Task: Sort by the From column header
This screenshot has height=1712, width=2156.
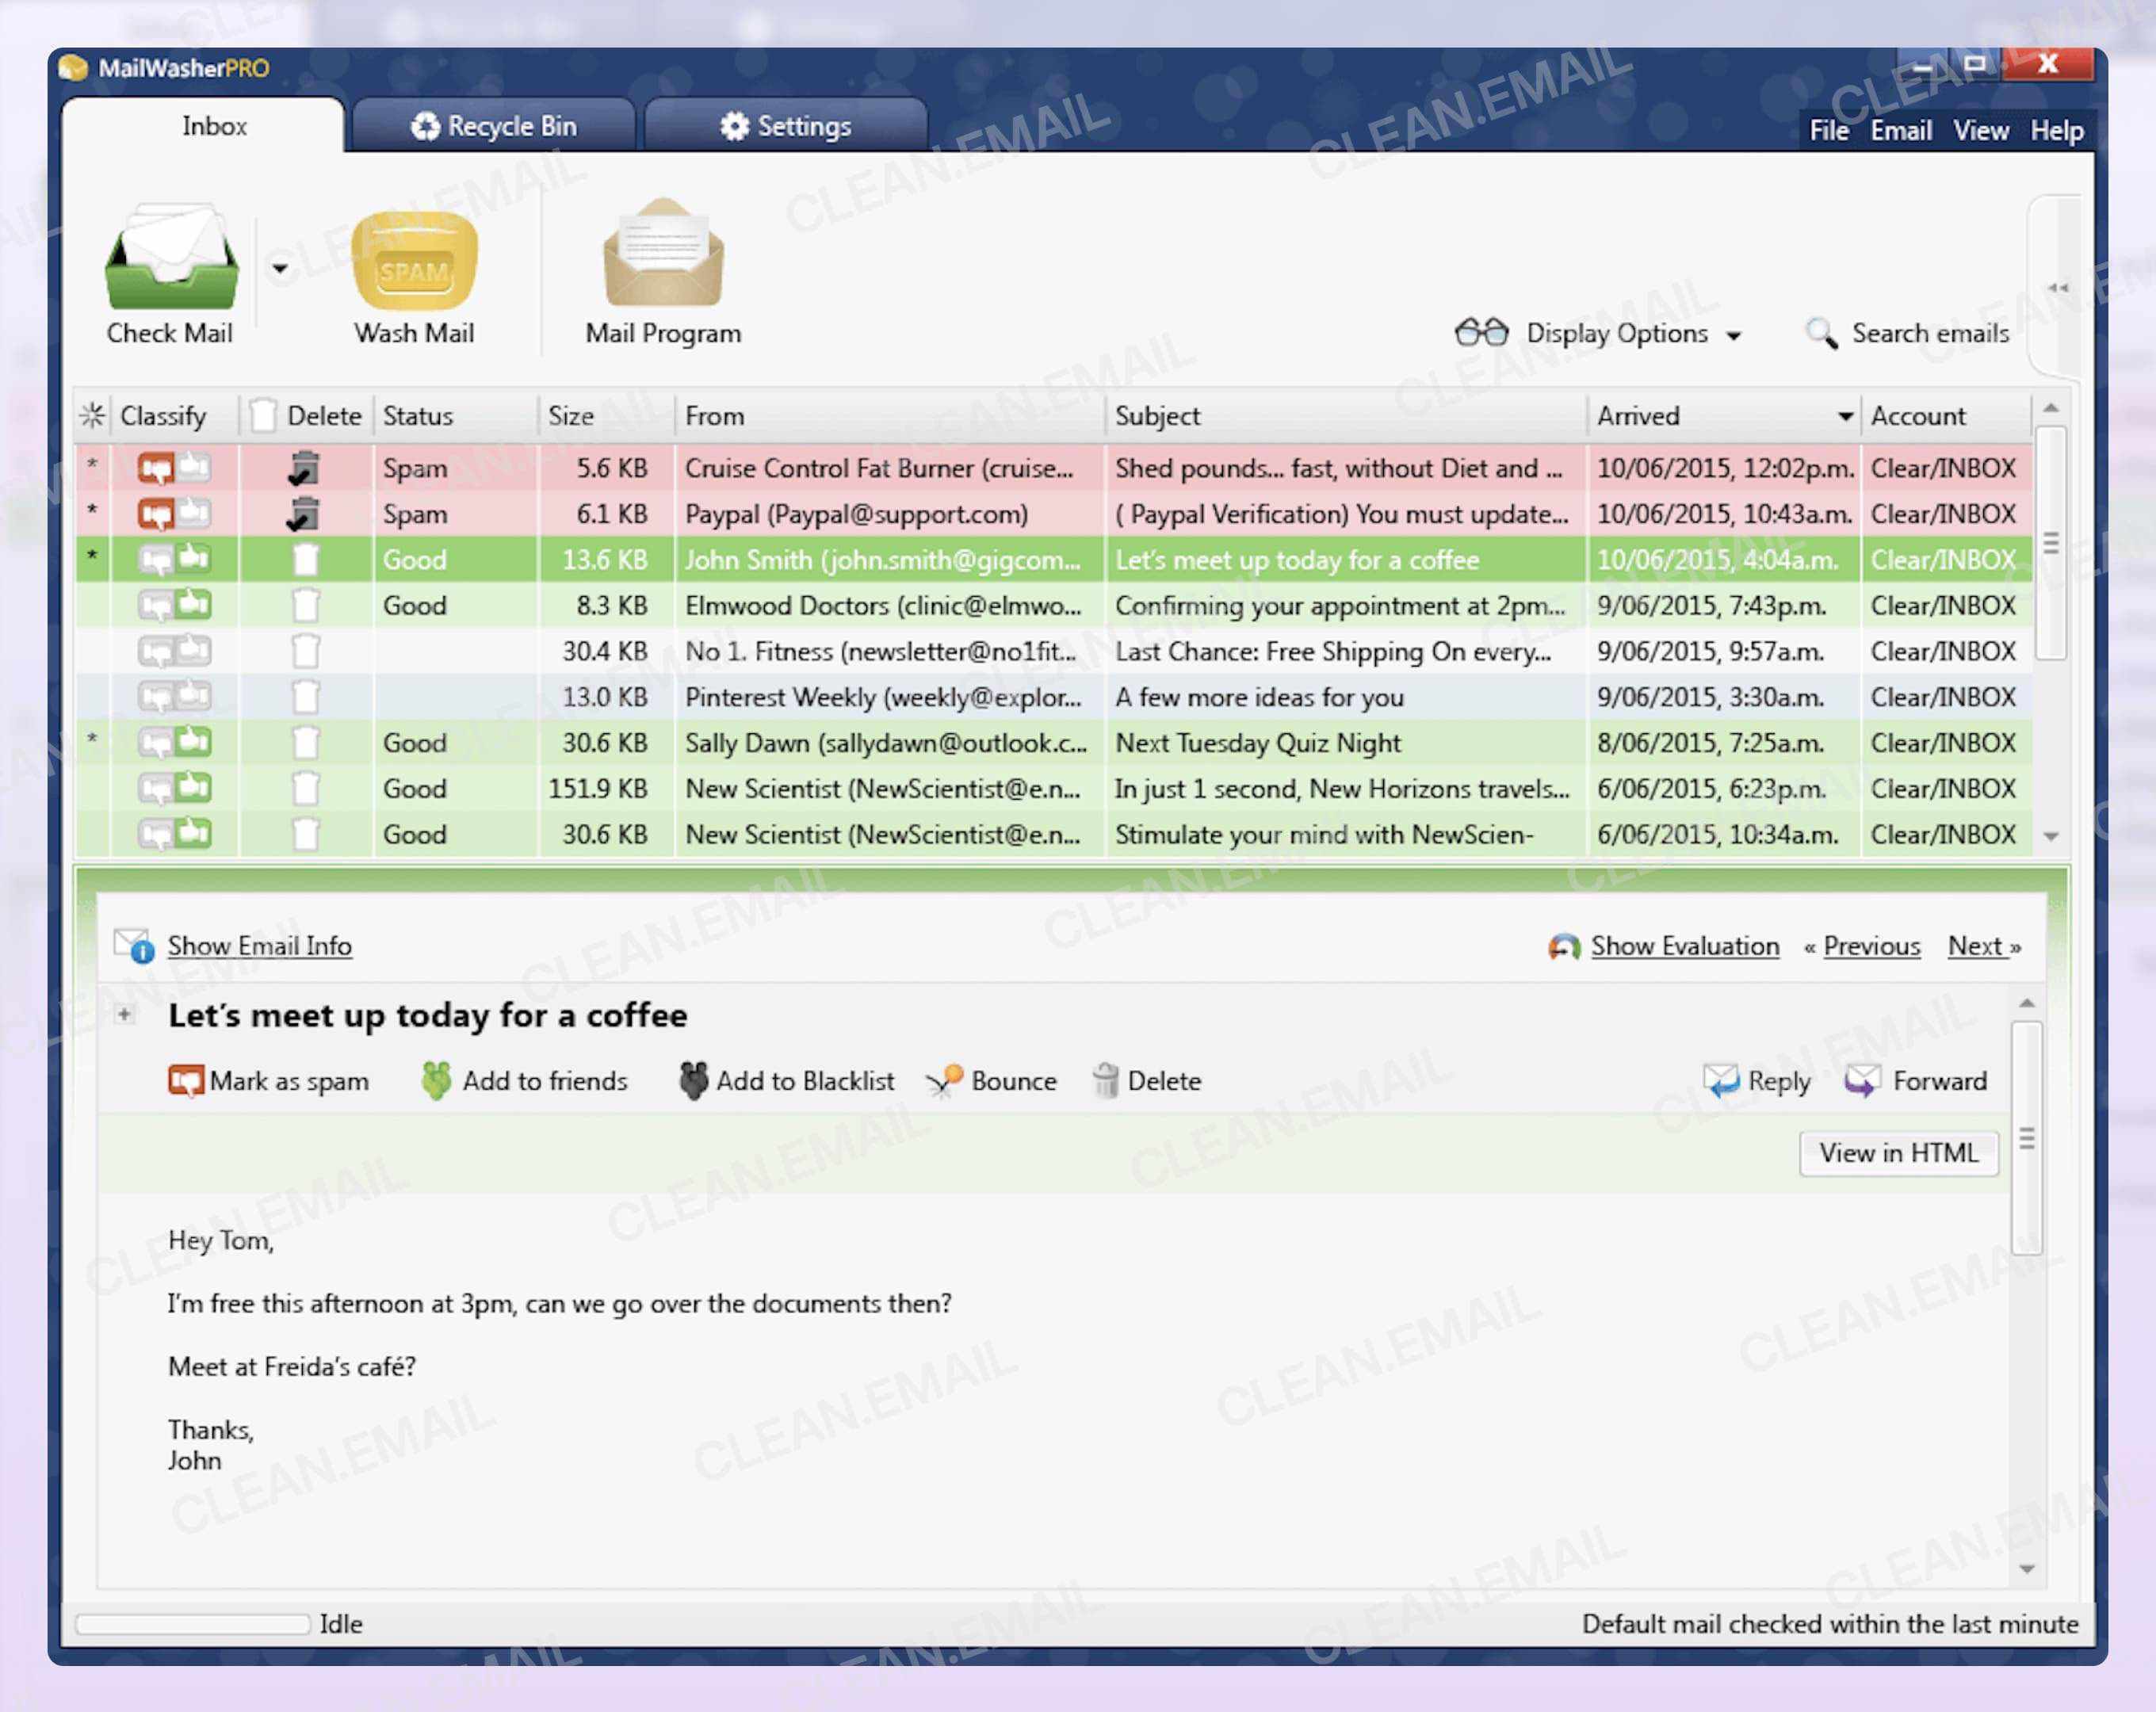Action: (x=890, y=415)
